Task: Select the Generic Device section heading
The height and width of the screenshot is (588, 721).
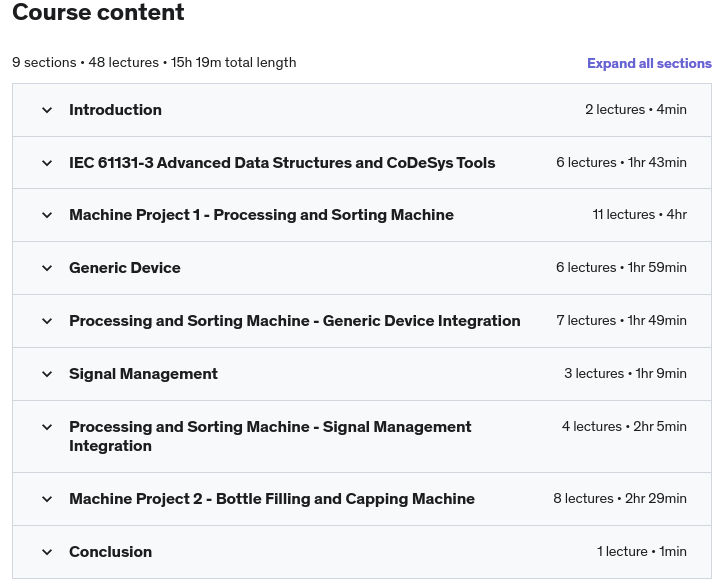Action: tap(125, 268)
